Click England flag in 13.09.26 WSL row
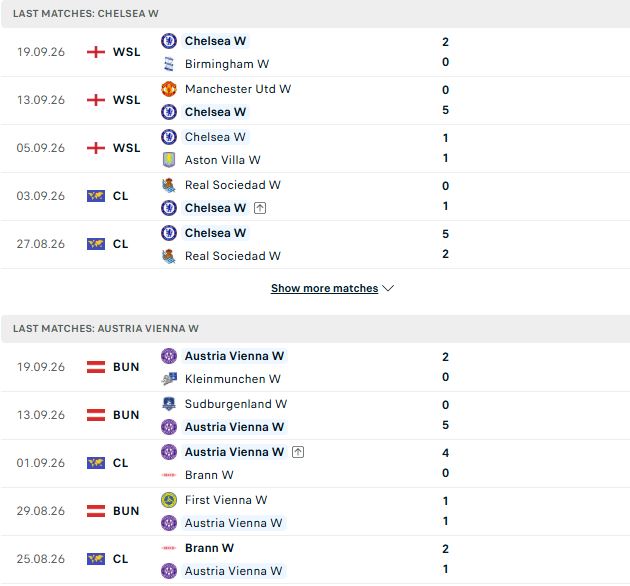Image resolution: width=630 pixels, height=586 pixels. tap(96, 100)
